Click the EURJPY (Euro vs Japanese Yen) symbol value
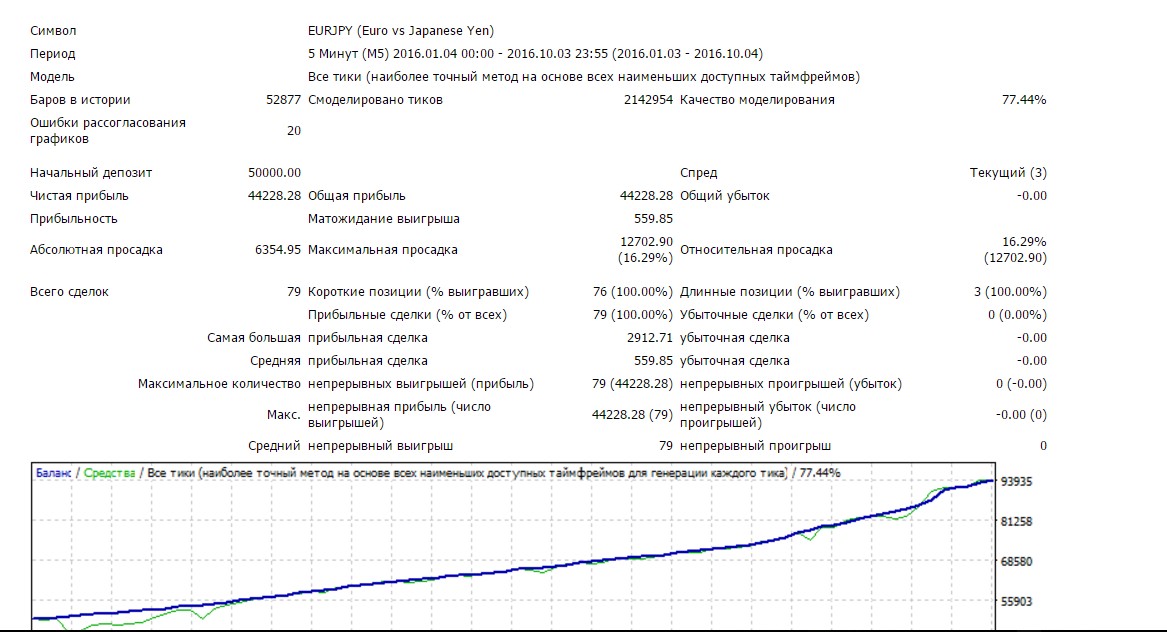The width and height of the screenshot is (1167, 632). (x=401, y=31)
